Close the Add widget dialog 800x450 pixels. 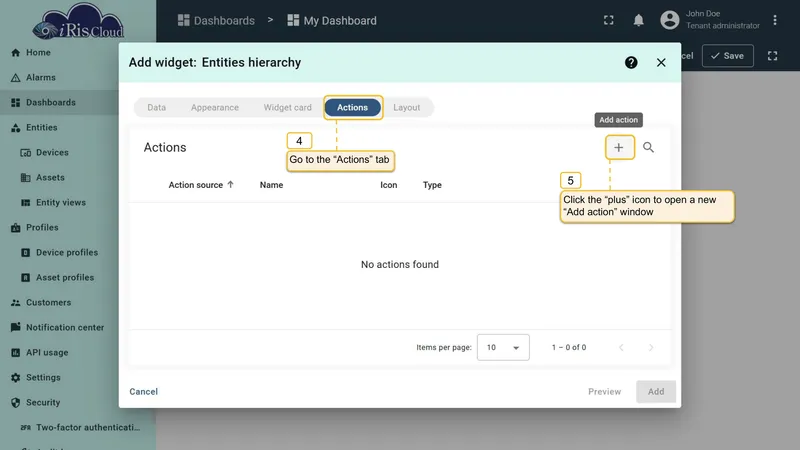[661, 62]
